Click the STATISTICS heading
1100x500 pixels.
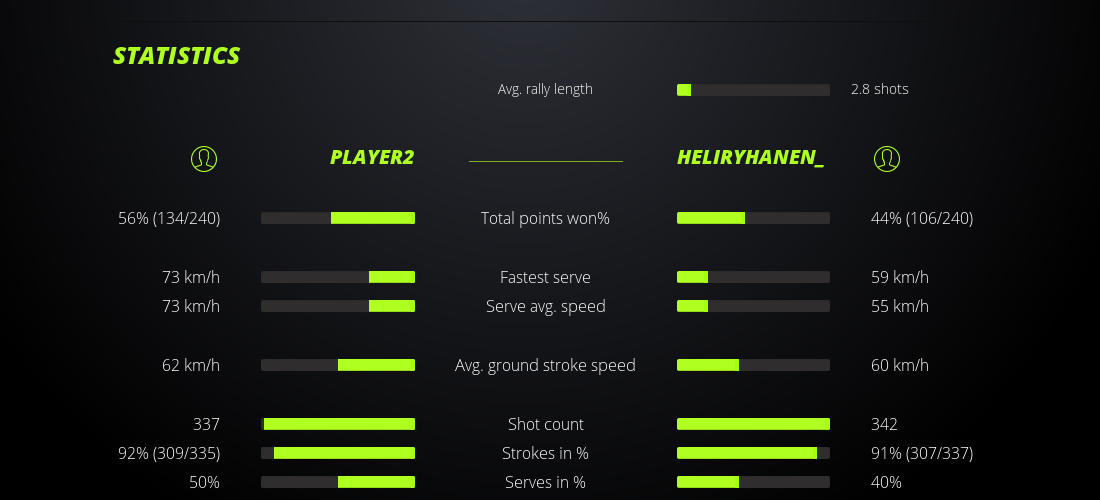coord(177,56)
